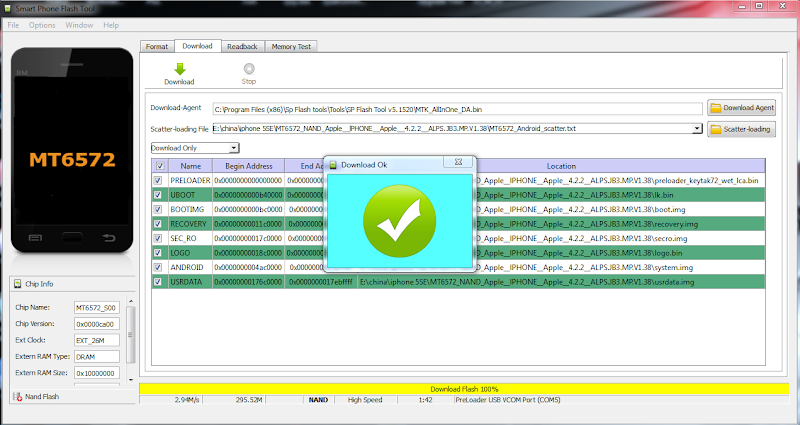The width and height of the screenshot is (800, 425).
Task: Click the Nand Flash icon
Action: click(18, 396)
